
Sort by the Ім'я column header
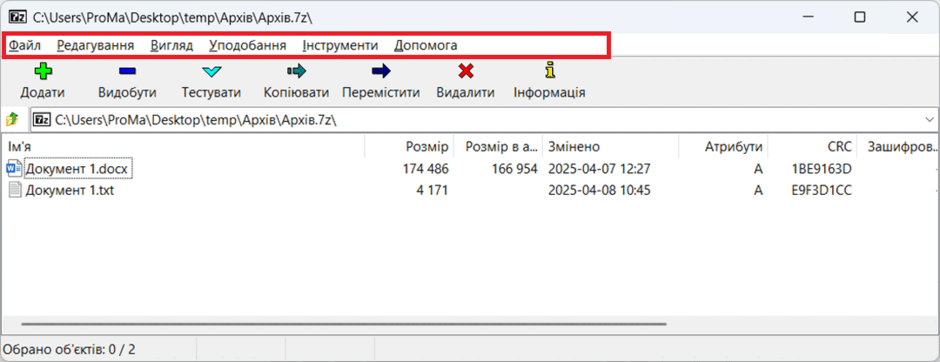183,147
